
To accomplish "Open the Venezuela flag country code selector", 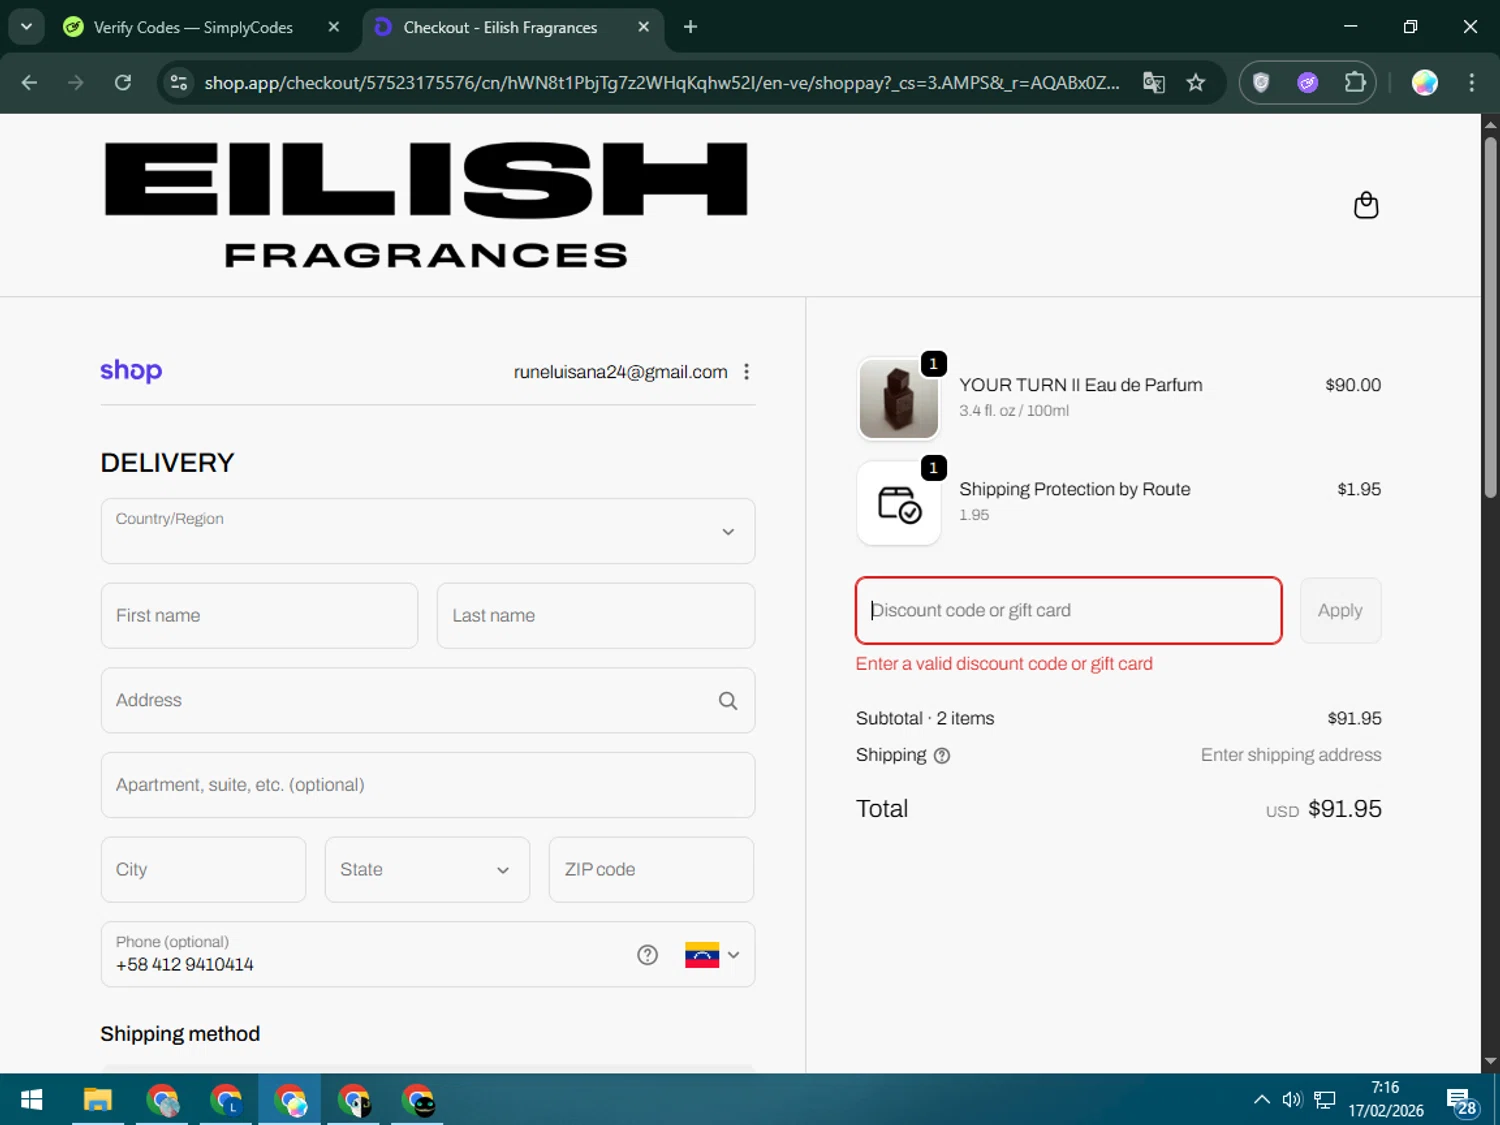I will pos(712,955).
